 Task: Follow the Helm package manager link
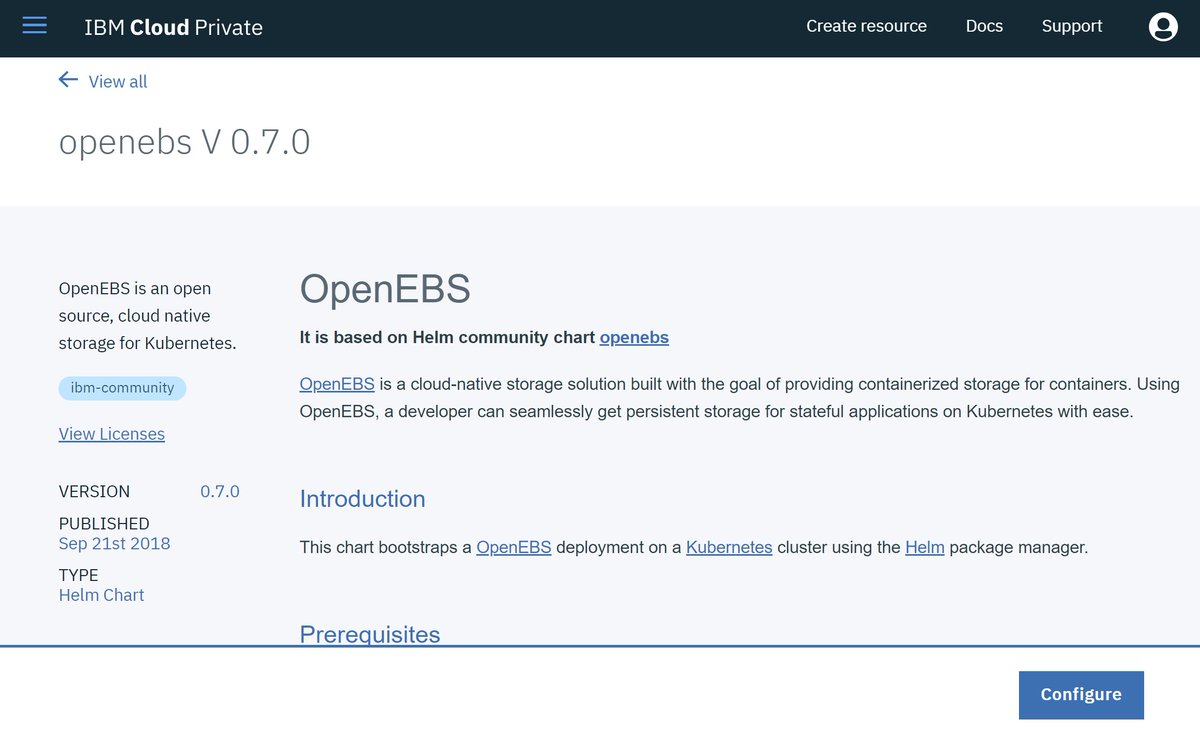point(925,547)
